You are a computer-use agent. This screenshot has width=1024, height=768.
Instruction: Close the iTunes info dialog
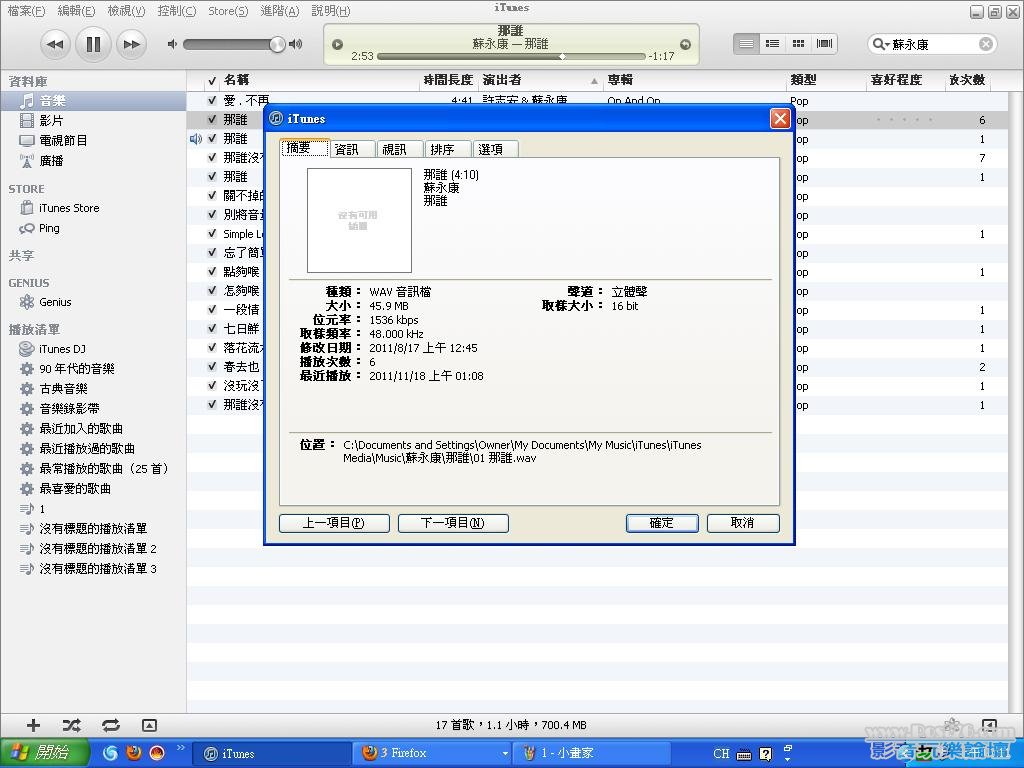[780, 119]
